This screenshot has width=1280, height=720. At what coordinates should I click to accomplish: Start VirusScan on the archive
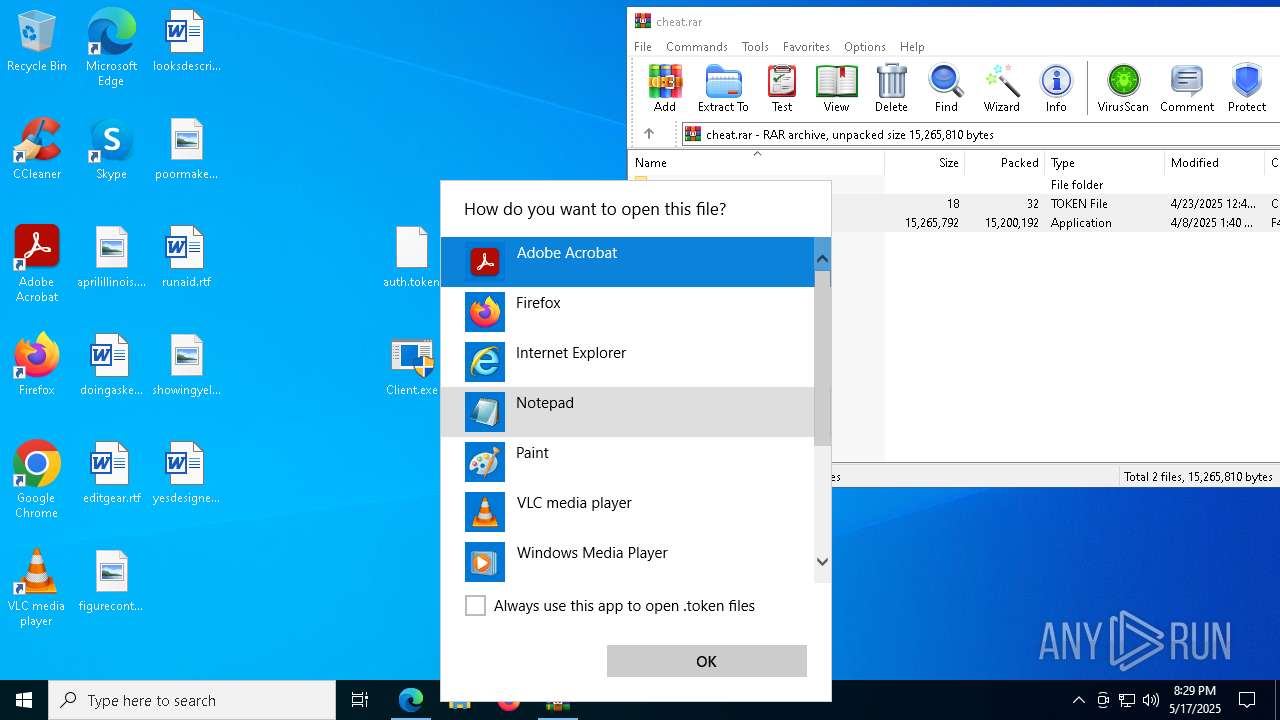[1123, 88]
